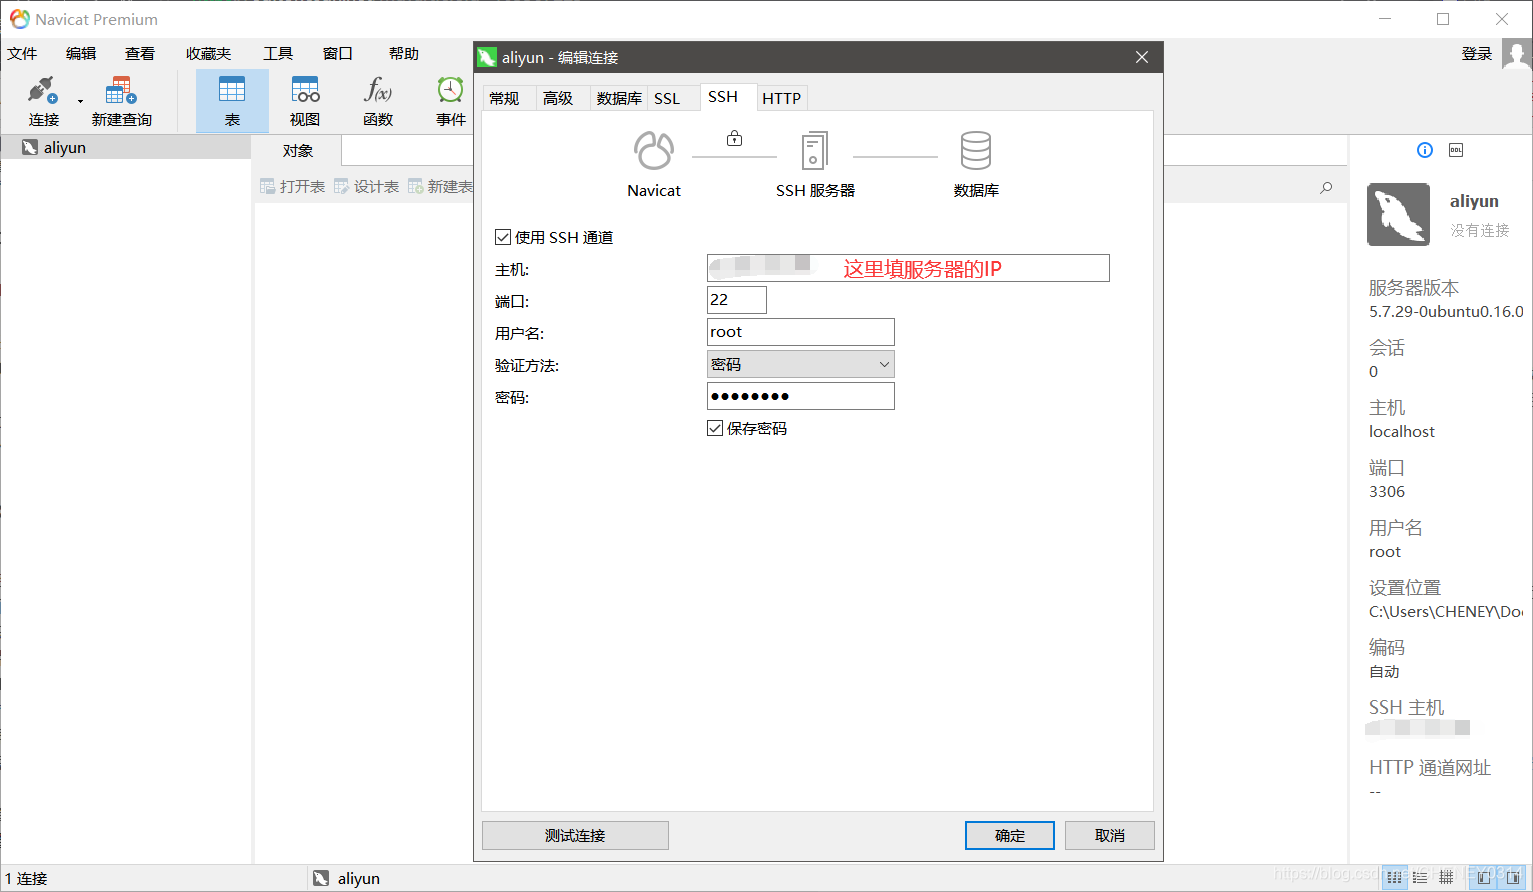
Task: Open the 文件 menu
Action: 22,53
